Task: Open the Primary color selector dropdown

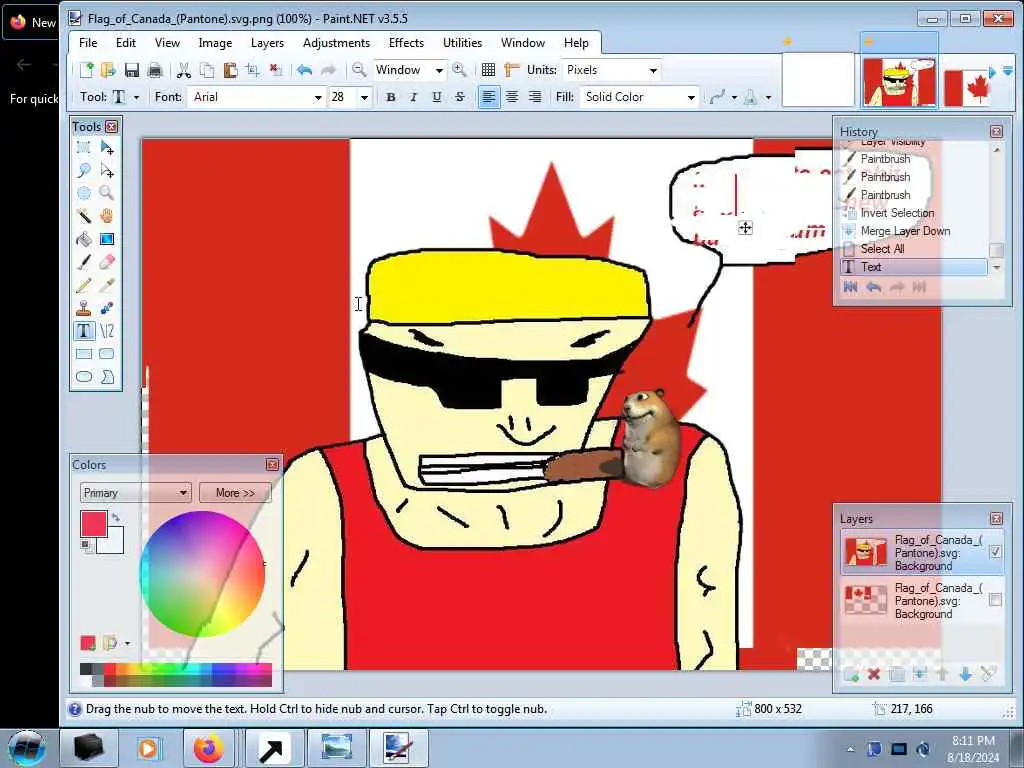Action: [135, 492]
